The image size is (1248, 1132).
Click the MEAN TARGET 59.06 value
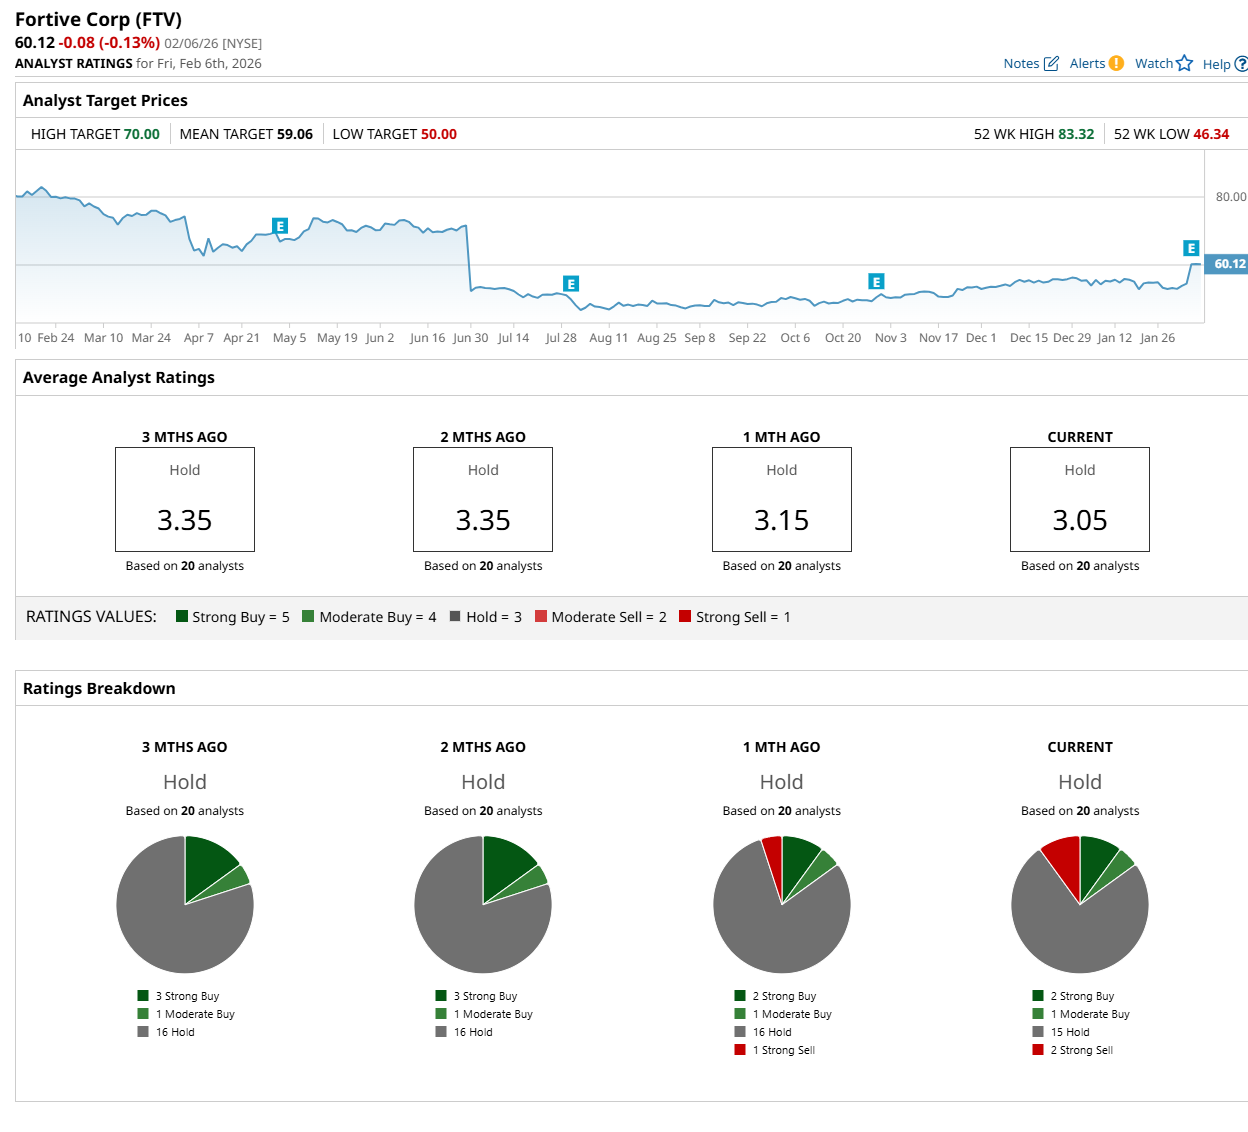(x=295, y=134)
